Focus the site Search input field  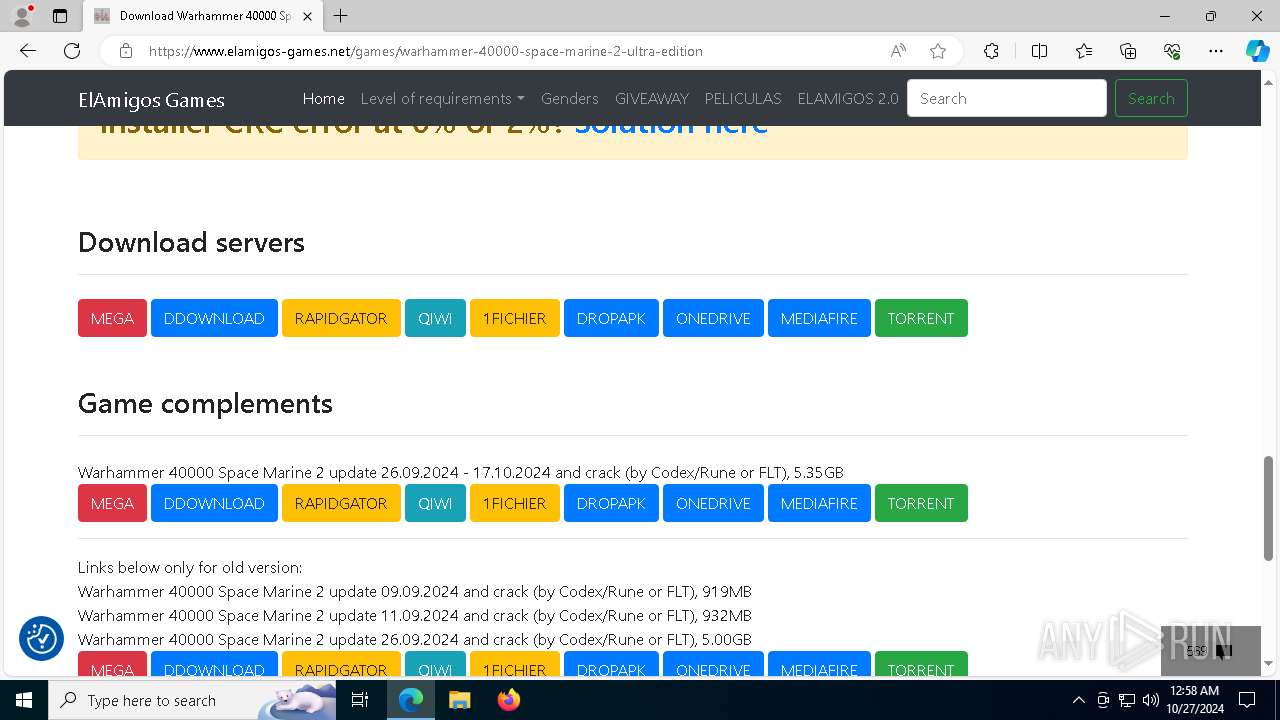click(x=1007, y=98)
